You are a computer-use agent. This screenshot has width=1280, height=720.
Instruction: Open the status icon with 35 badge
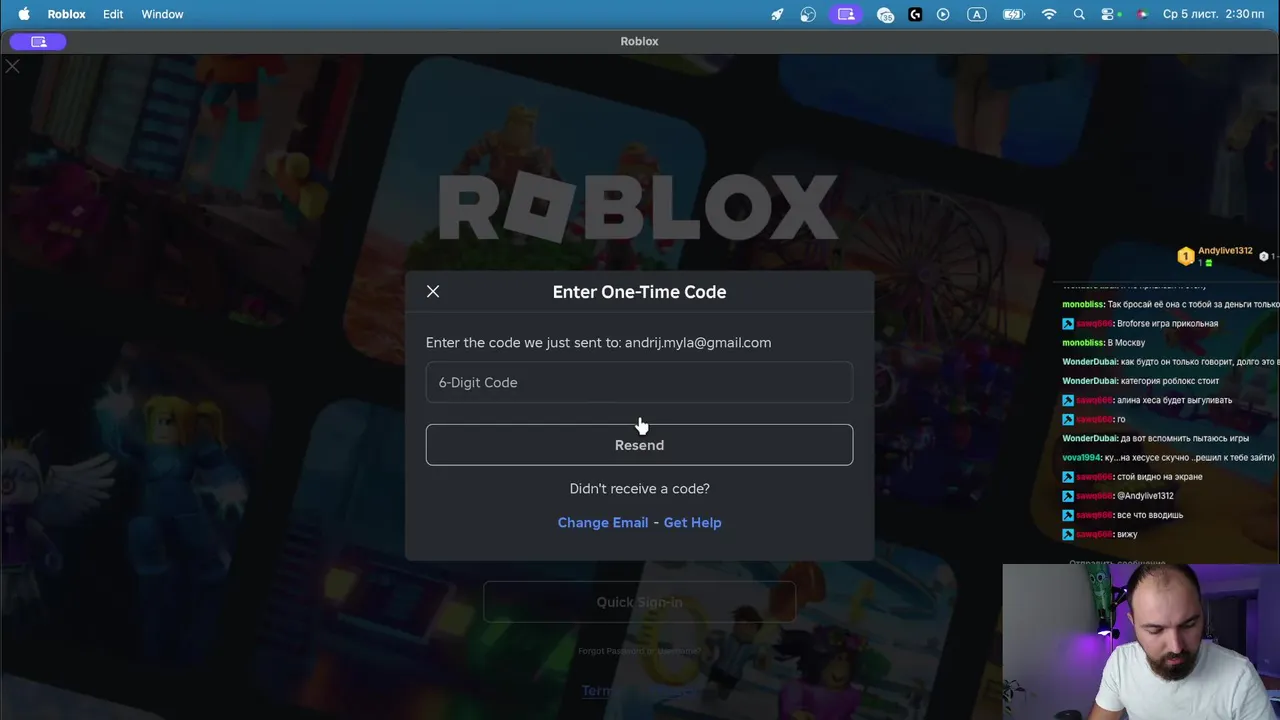[x=885, y=14]
